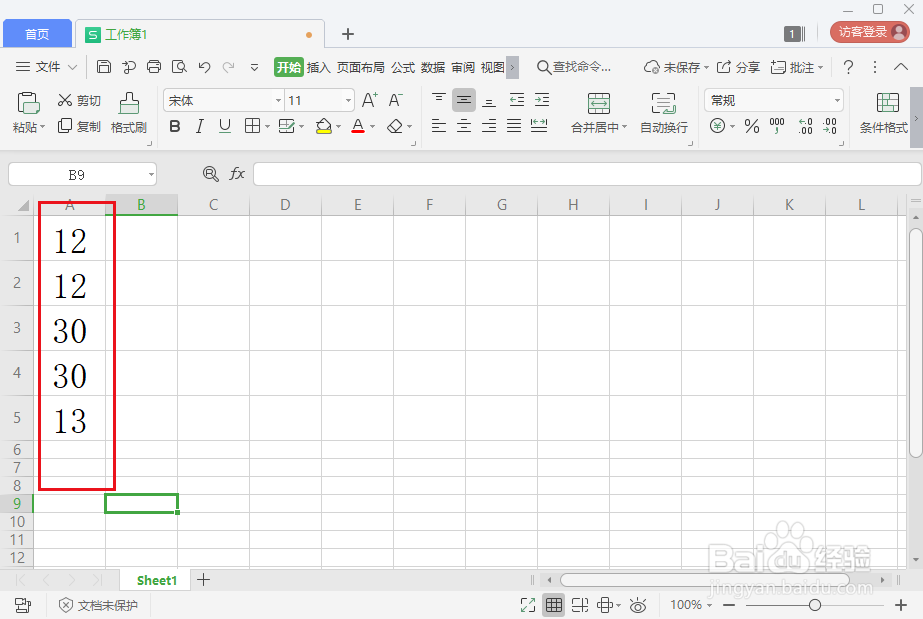Image resolution: width=923 pixels, height=619 pixels.
Task: Click in the formula bar input
Action: coord(587,174)
